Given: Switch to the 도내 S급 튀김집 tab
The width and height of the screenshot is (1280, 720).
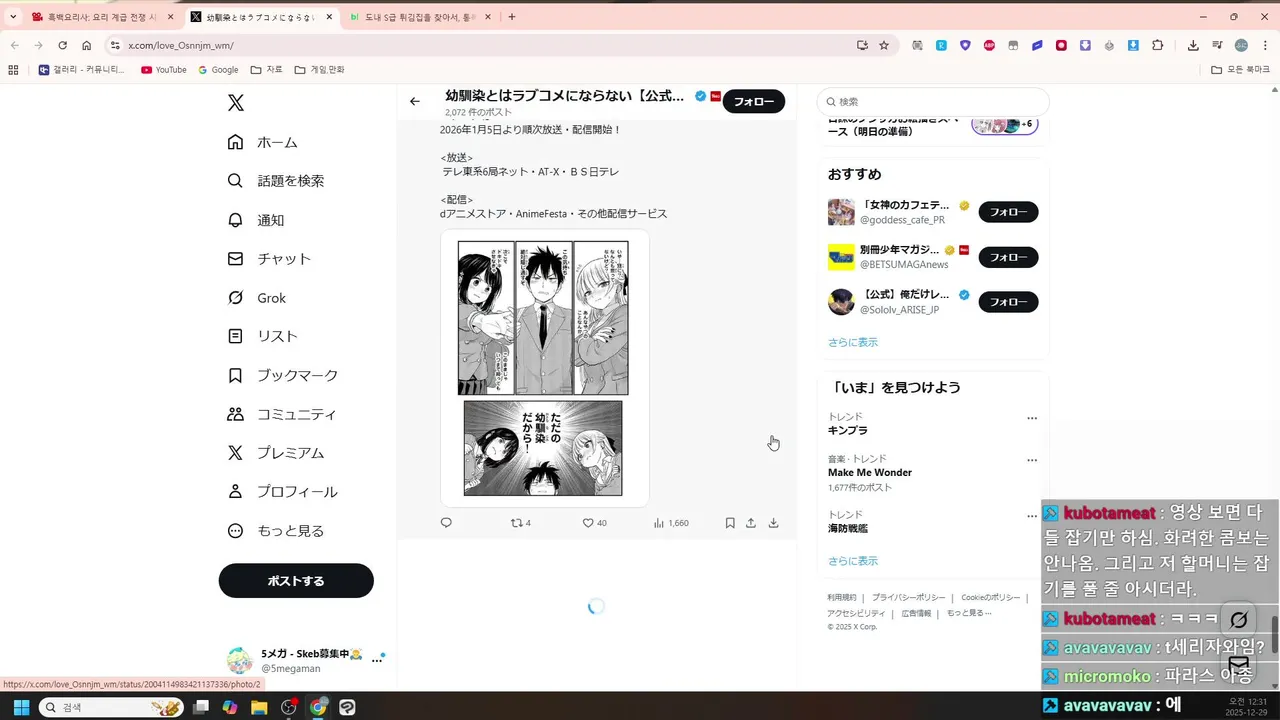Looking at the screenshot, I should click(x=419, y=17).
